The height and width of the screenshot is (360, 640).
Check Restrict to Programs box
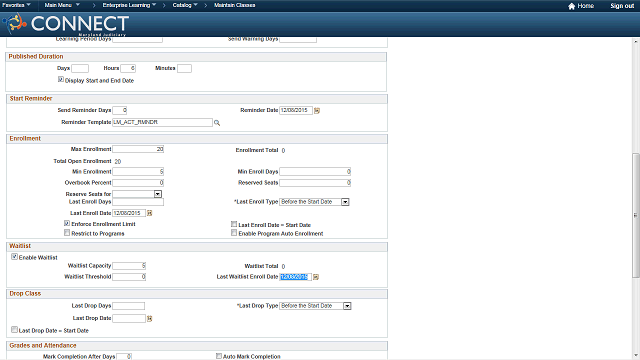tap(67, 233)
